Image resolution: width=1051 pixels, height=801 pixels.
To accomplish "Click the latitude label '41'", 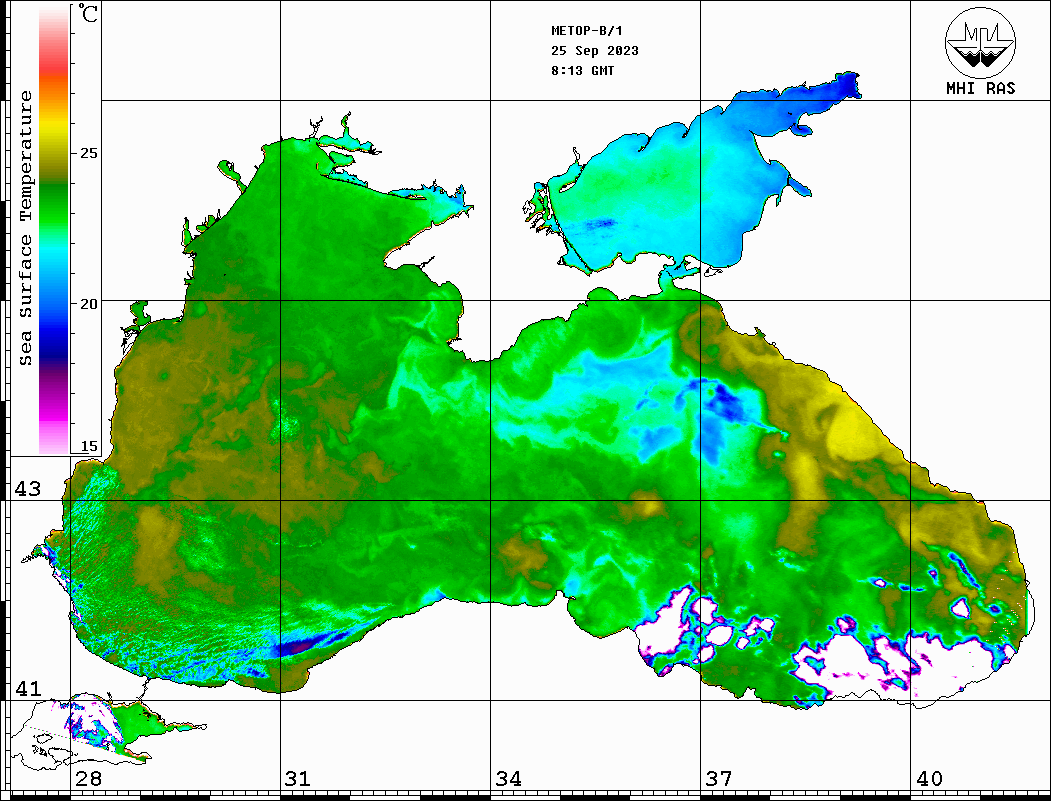I will (28, 689).
